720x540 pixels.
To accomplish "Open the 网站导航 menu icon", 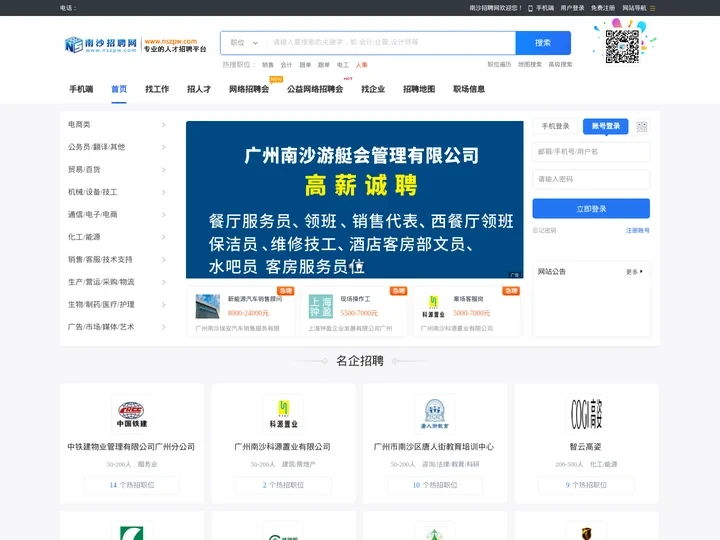I will (652, 8).
